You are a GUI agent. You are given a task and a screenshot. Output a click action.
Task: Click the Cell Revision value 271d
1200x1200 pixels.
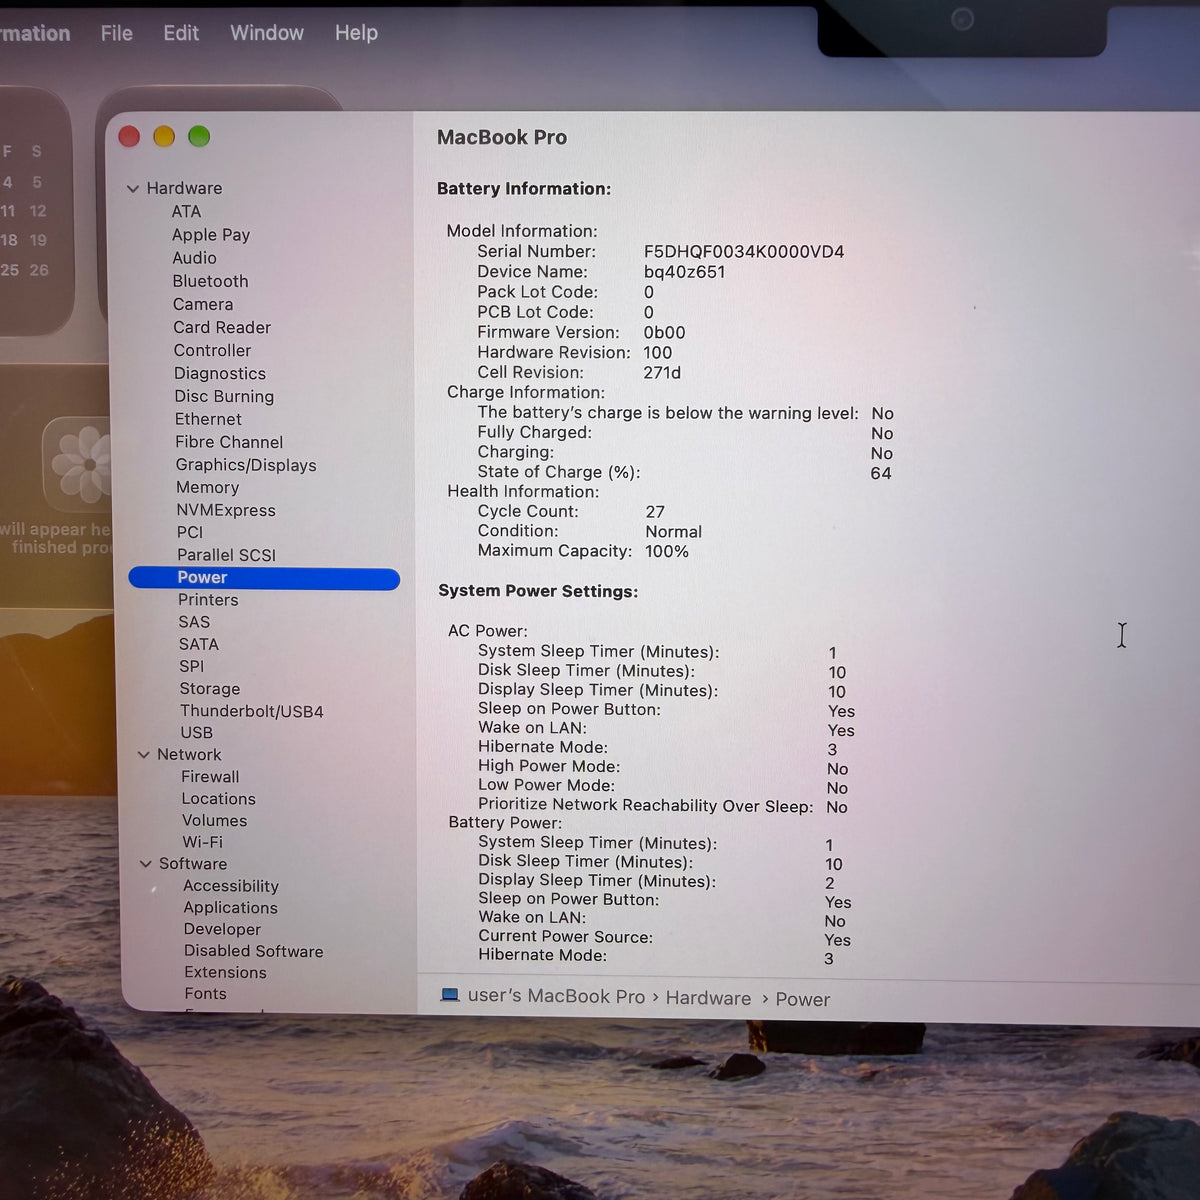point(662,373)
